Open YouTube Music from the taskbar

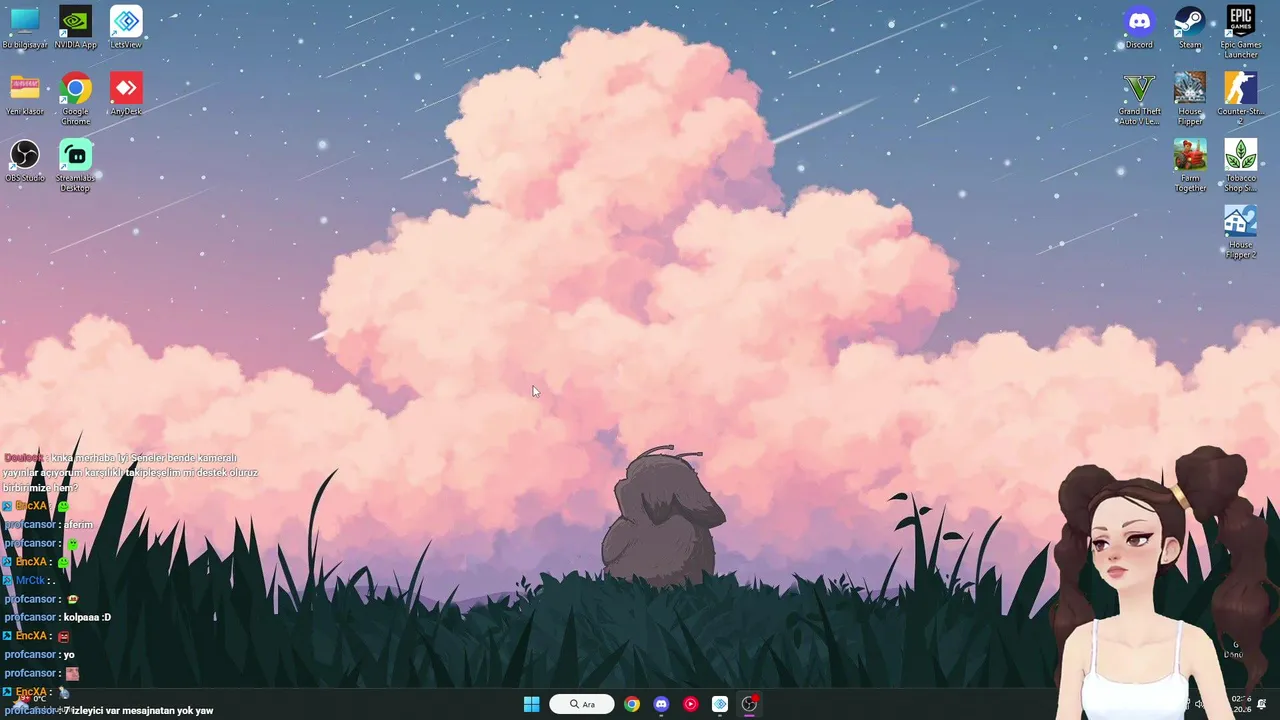[x=690, y=704]
